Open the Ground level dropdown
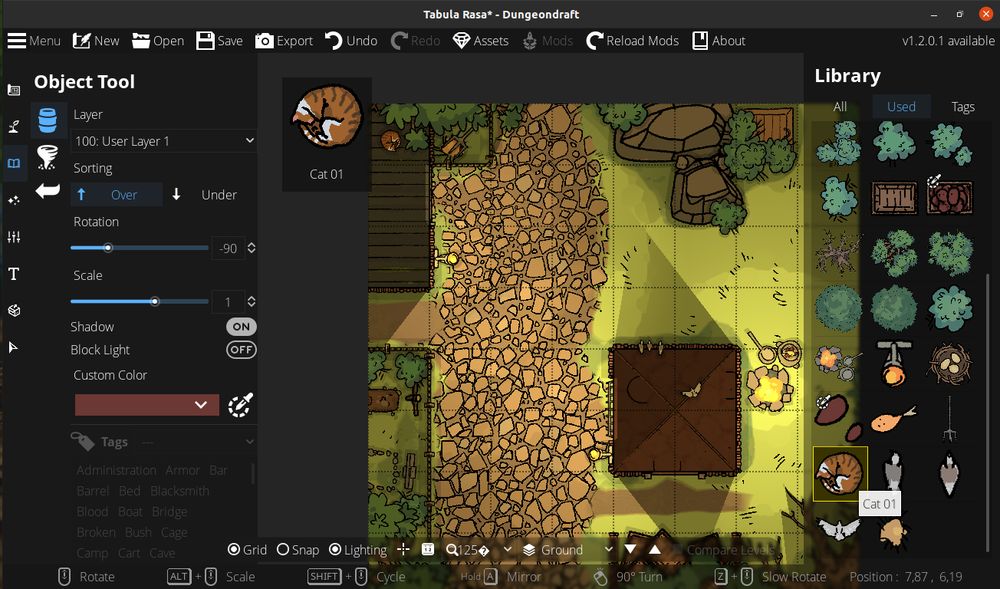 [568, 549]
